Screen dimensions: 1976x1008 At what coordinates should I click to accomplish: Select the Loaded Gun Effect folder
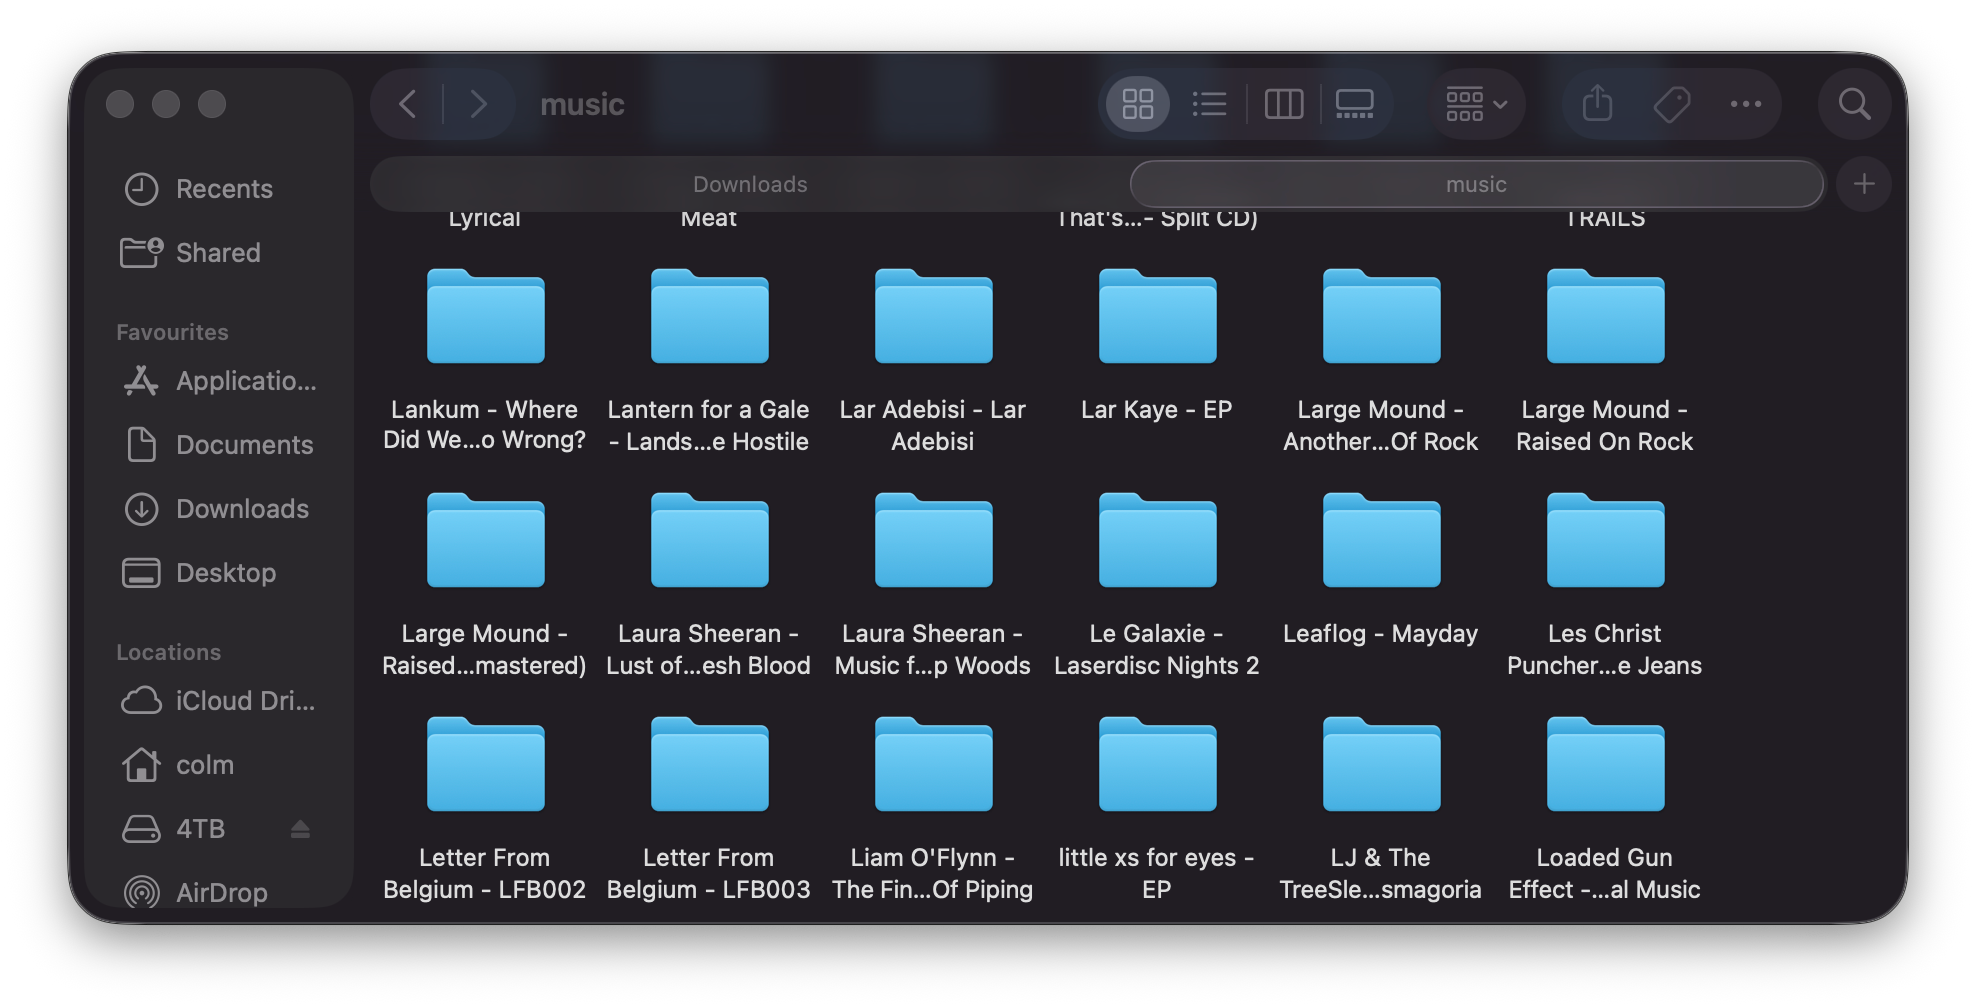click(x=1606, y=764)
